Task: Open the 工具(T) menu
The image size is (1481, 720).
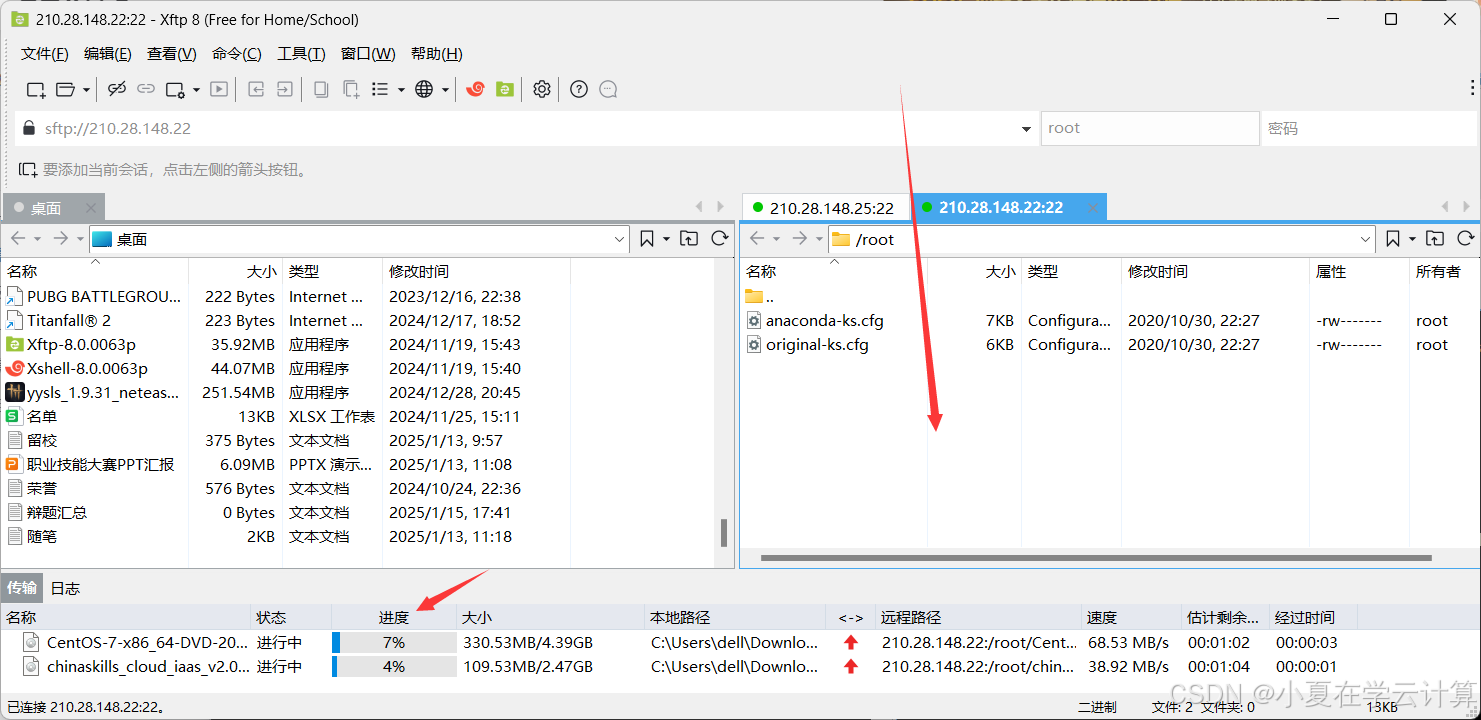Action: tap(301, 54)
